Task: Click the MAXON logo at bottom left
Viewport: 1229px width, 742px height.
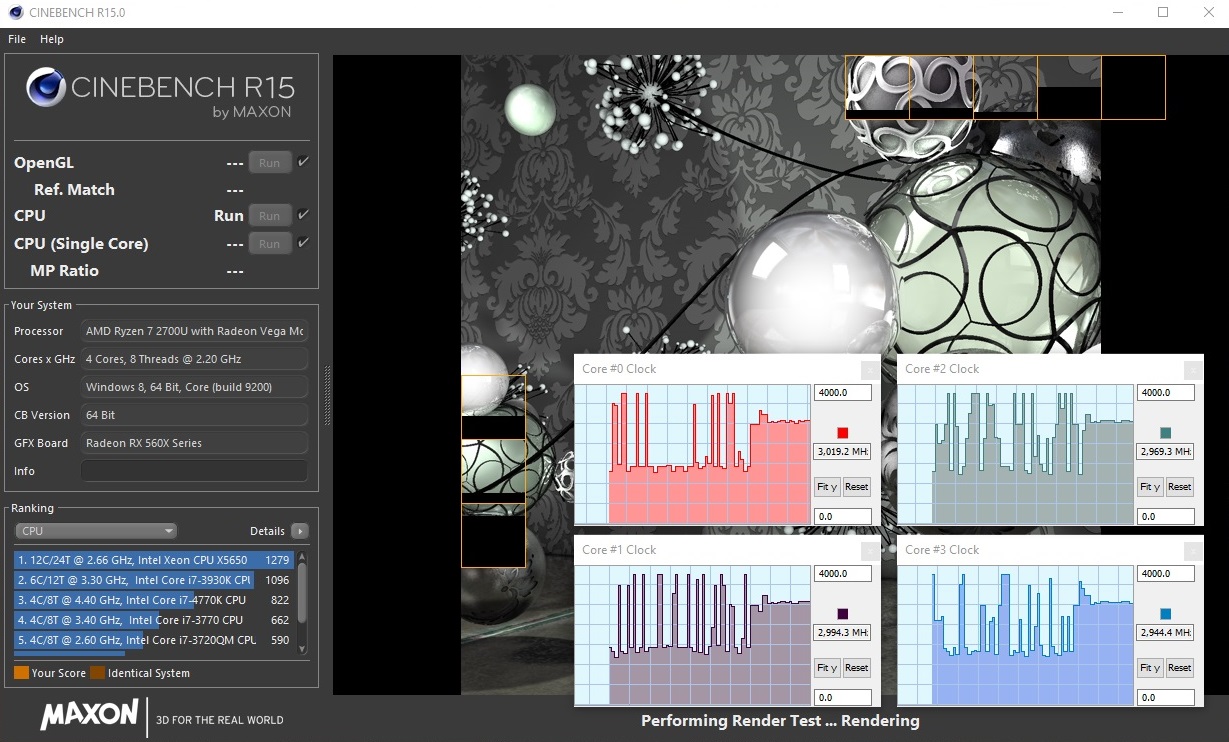Action: pos(90,714)
